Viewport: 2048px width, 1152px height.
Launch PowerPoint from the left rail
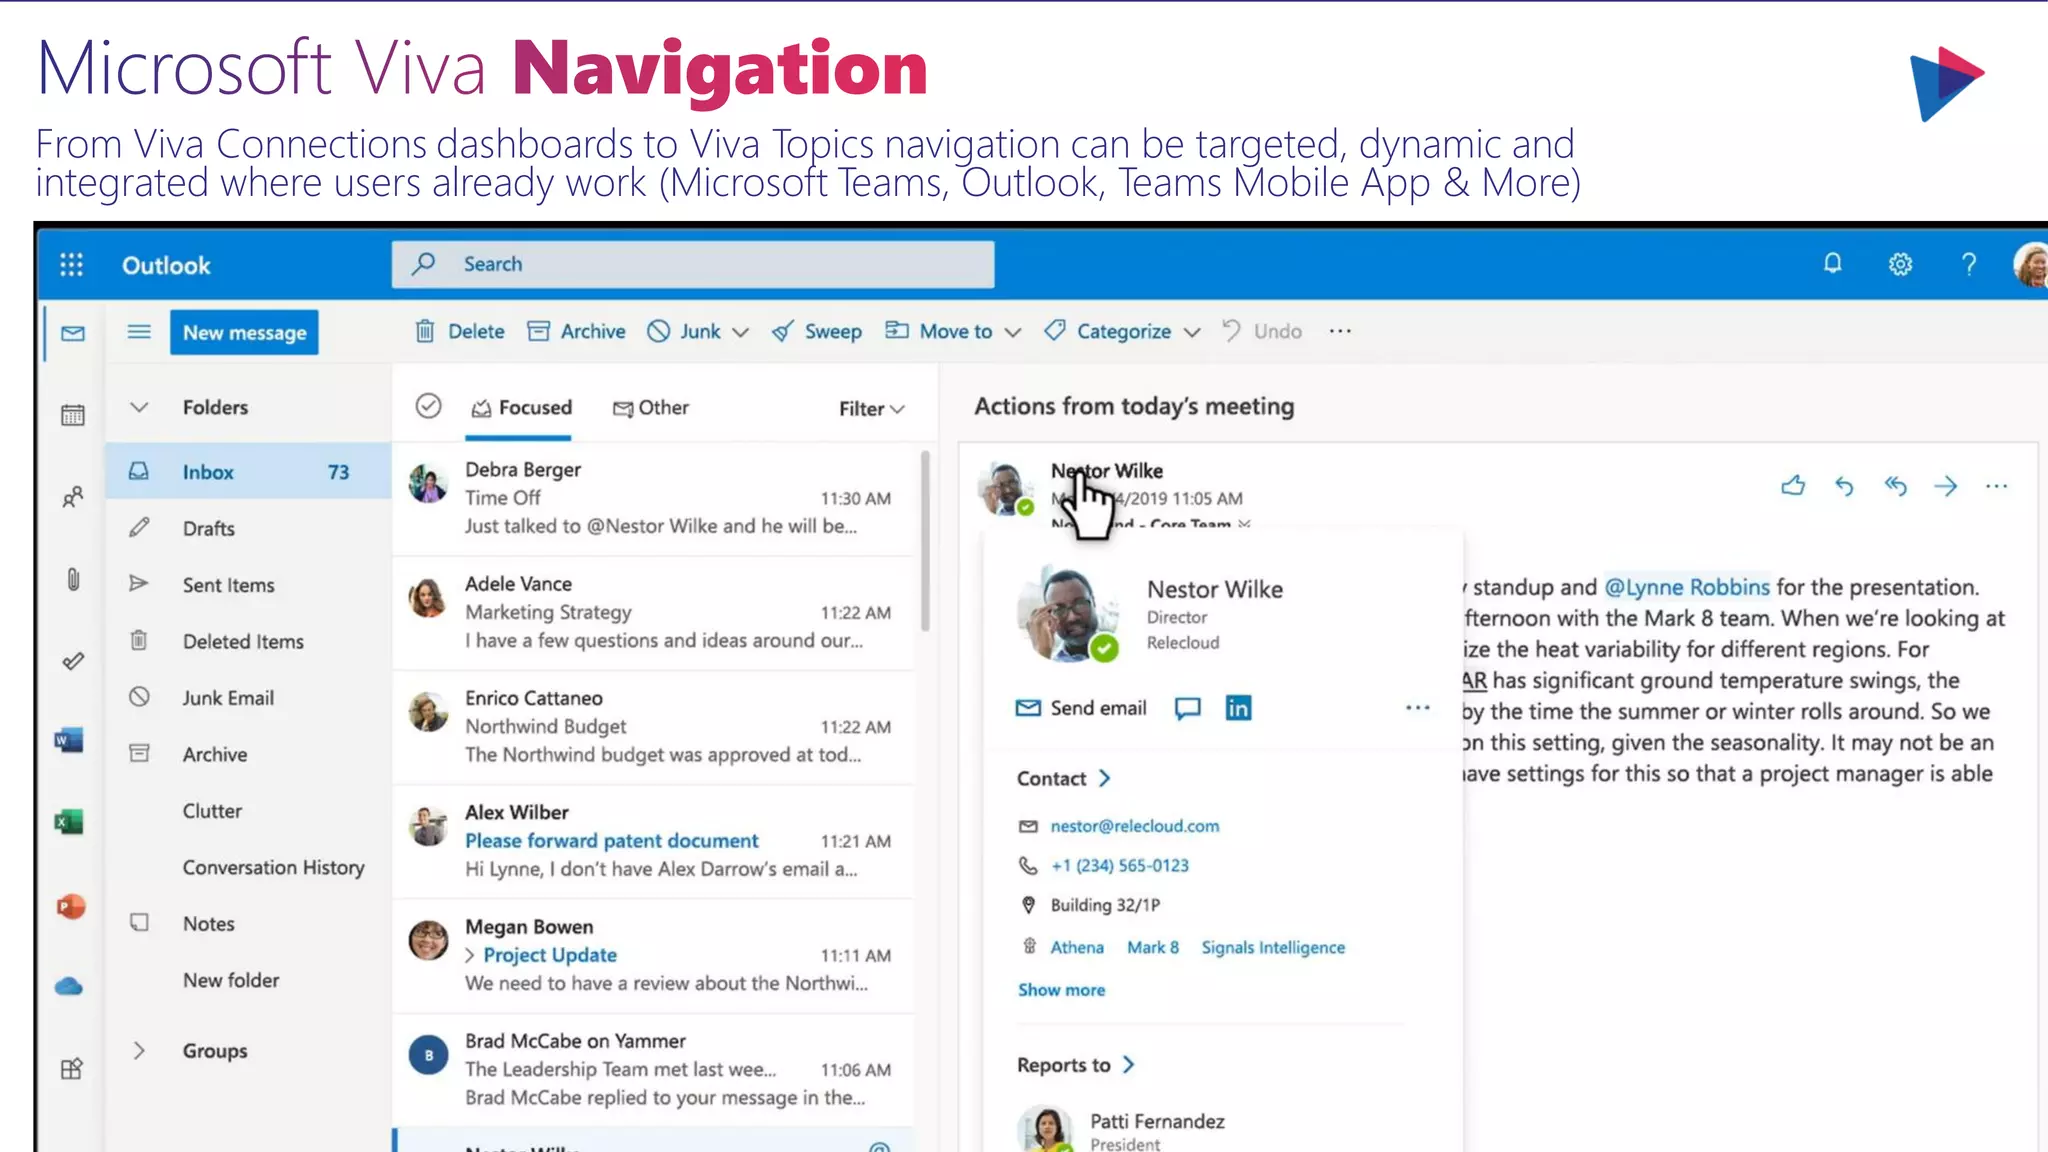(70, 906)
